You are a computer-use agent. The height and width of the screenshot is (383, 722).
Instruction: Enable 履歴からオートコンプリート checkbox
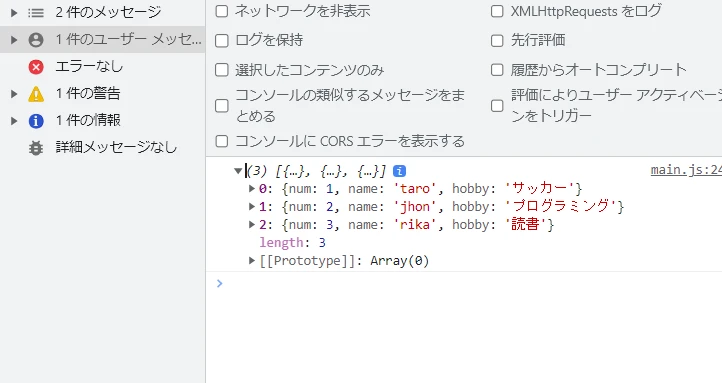(x=497, y=70)
